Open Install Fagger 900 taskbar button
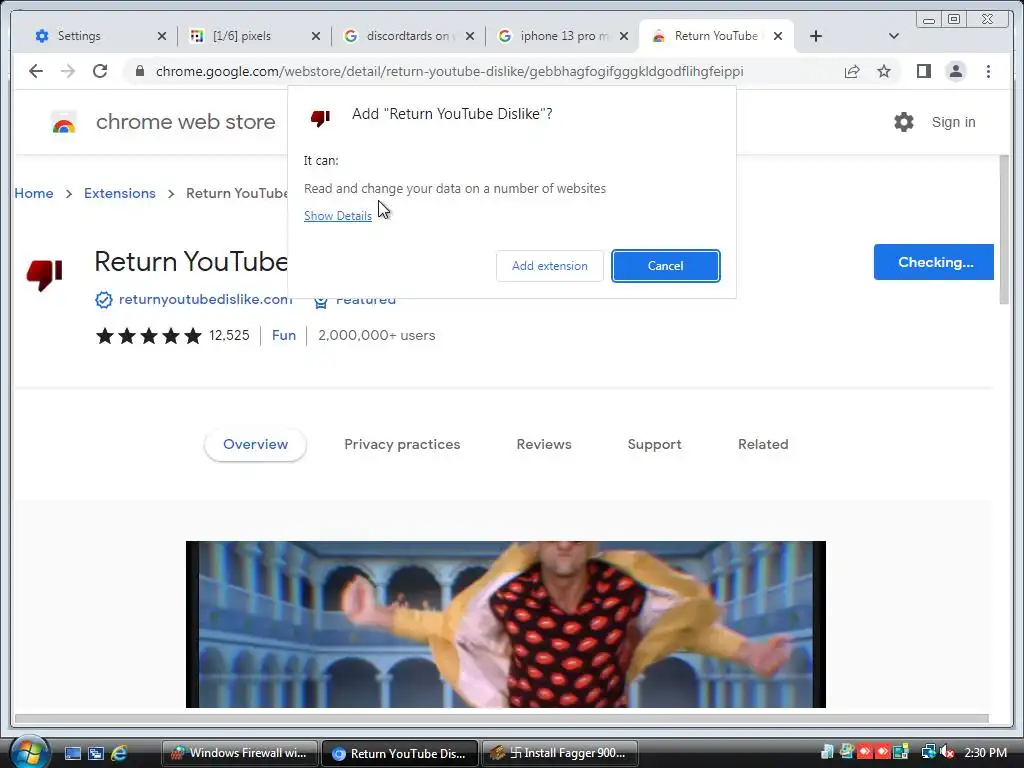Viewport: 1024px width, 768px height. [560, 754]
